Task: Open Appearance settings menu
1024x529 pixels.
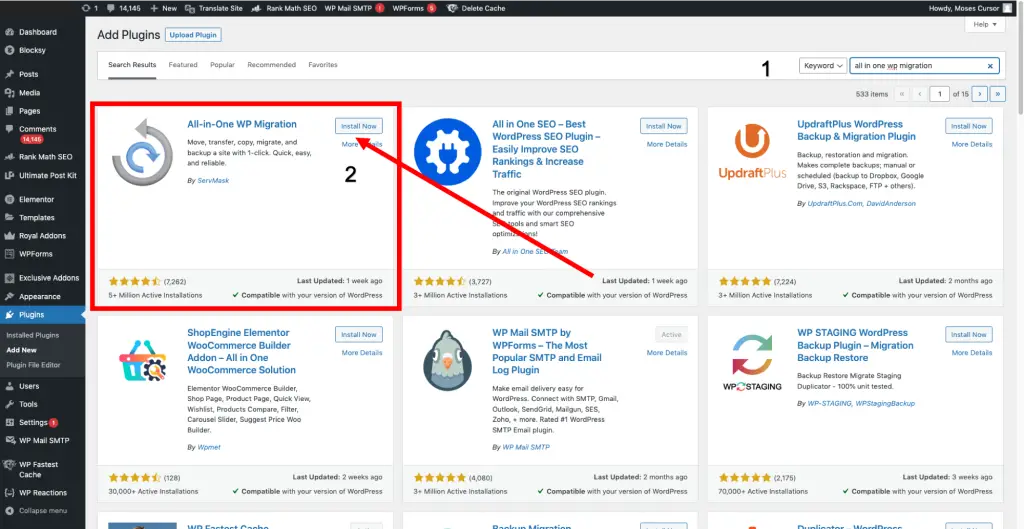Action: (42, 297)
